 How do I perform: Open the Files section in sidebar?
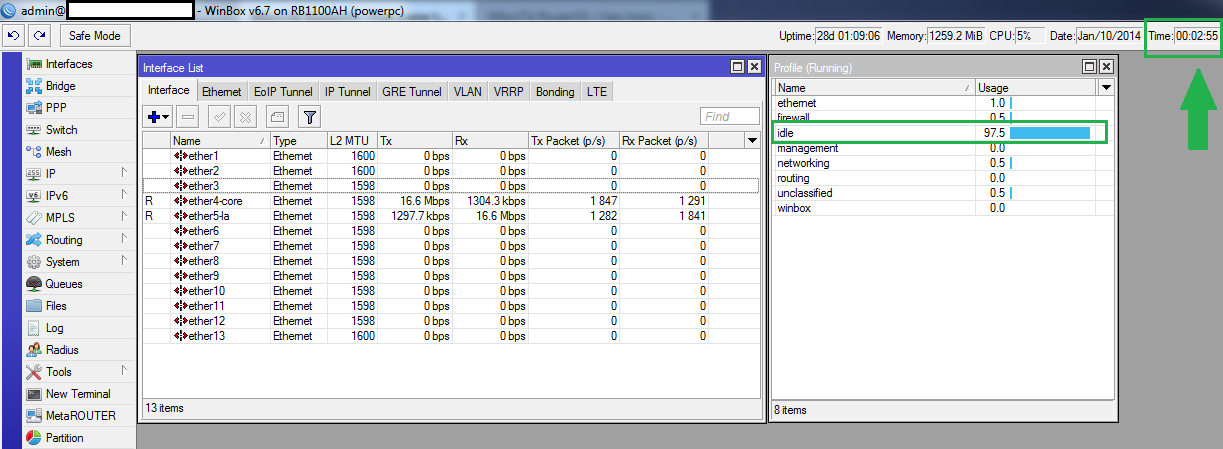click(x=56, y=306)
